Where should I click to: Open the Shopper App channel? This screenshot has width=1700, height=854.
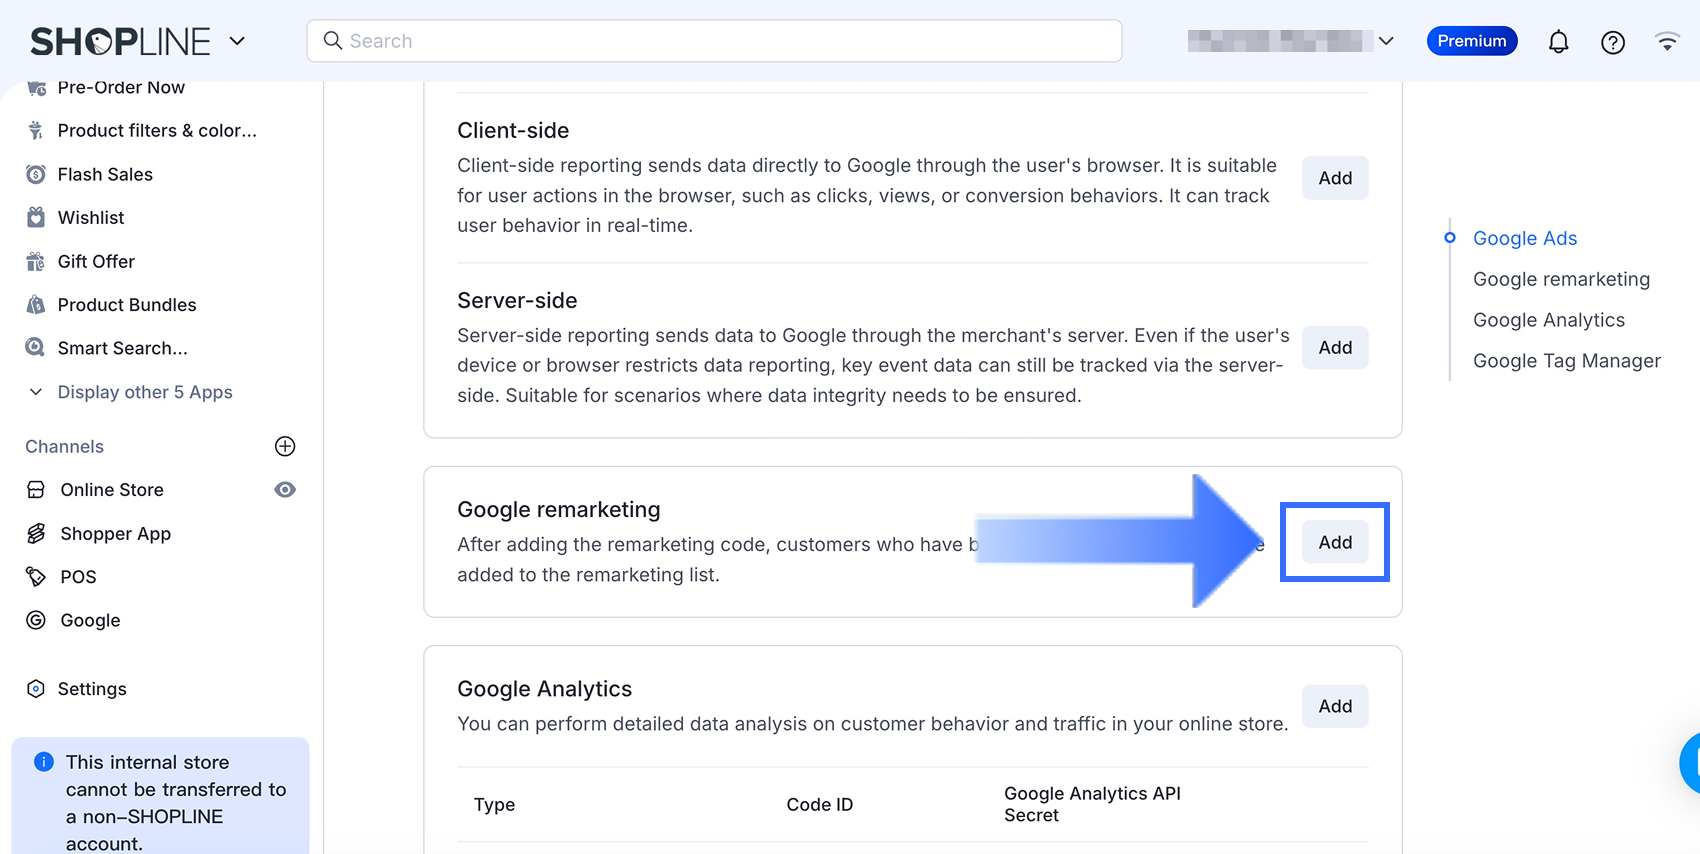[x=115, y=534]
